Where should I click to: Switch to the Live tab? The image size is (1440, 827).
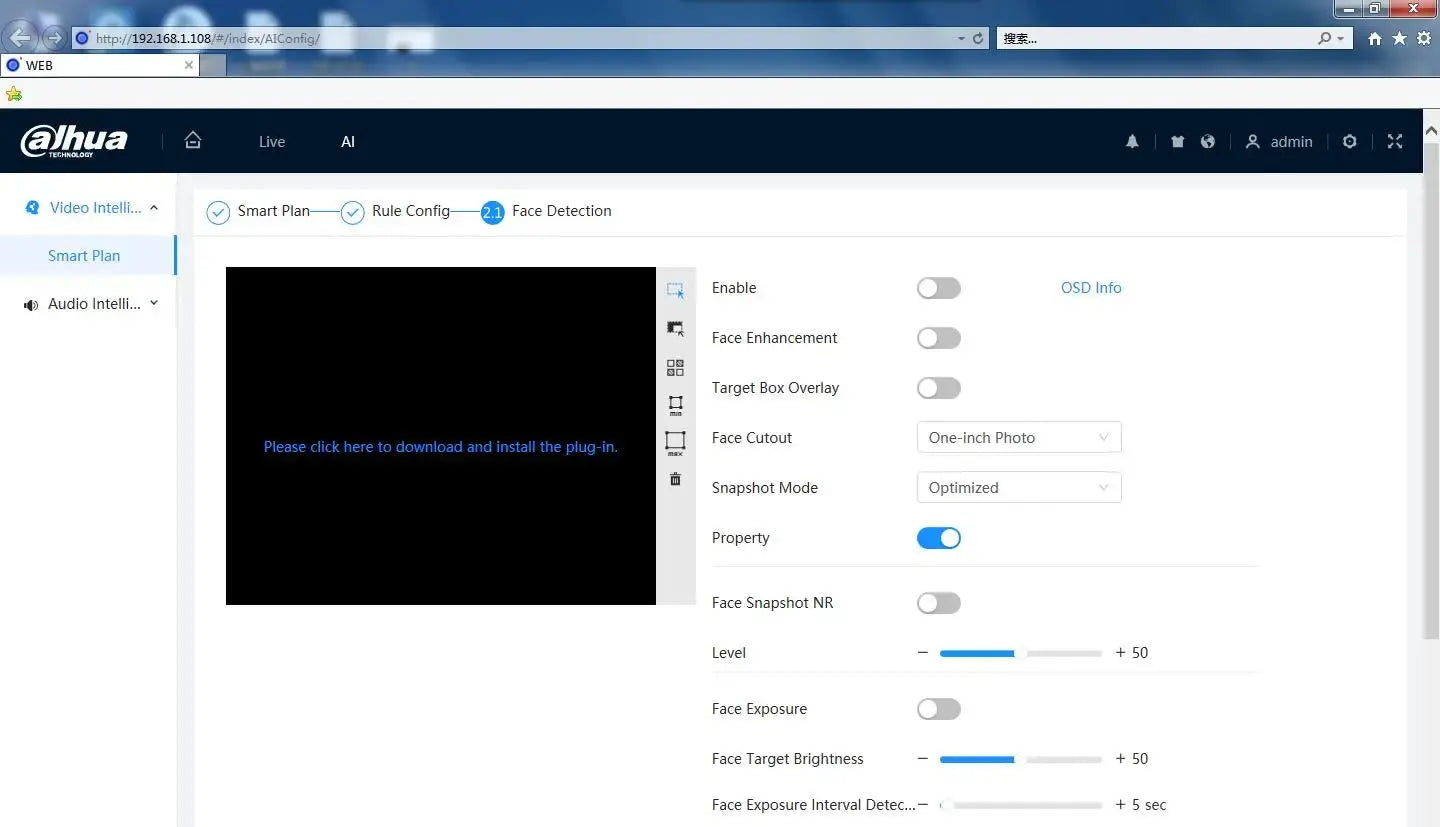[272, 142]
